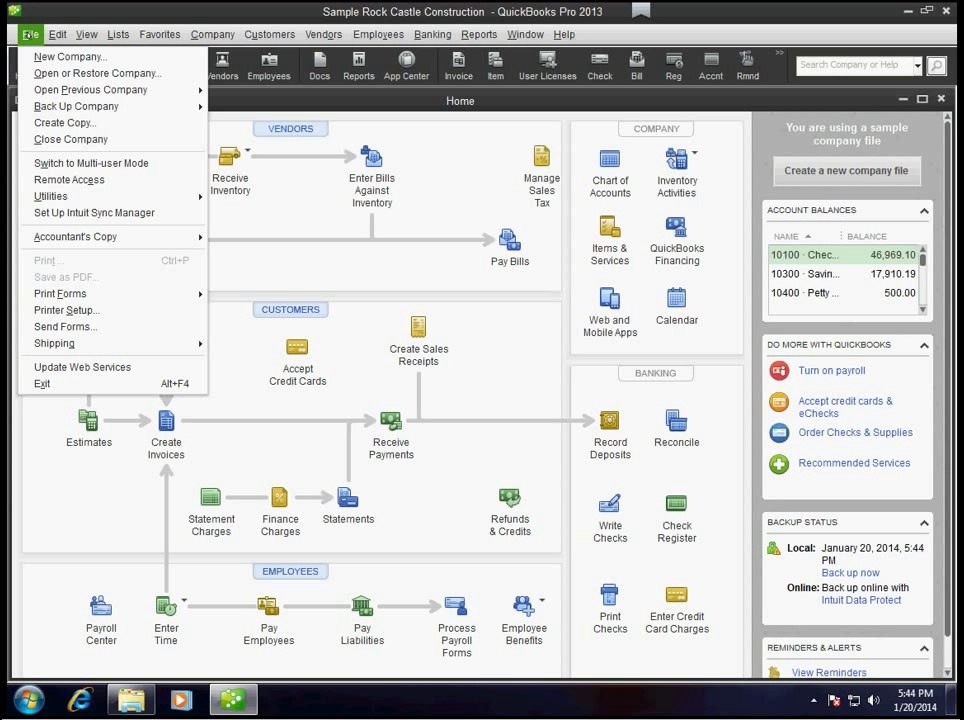This screenshot has width=964, height=720.
Task: Select New Company from File menu
Action: [x=71, y=57]
